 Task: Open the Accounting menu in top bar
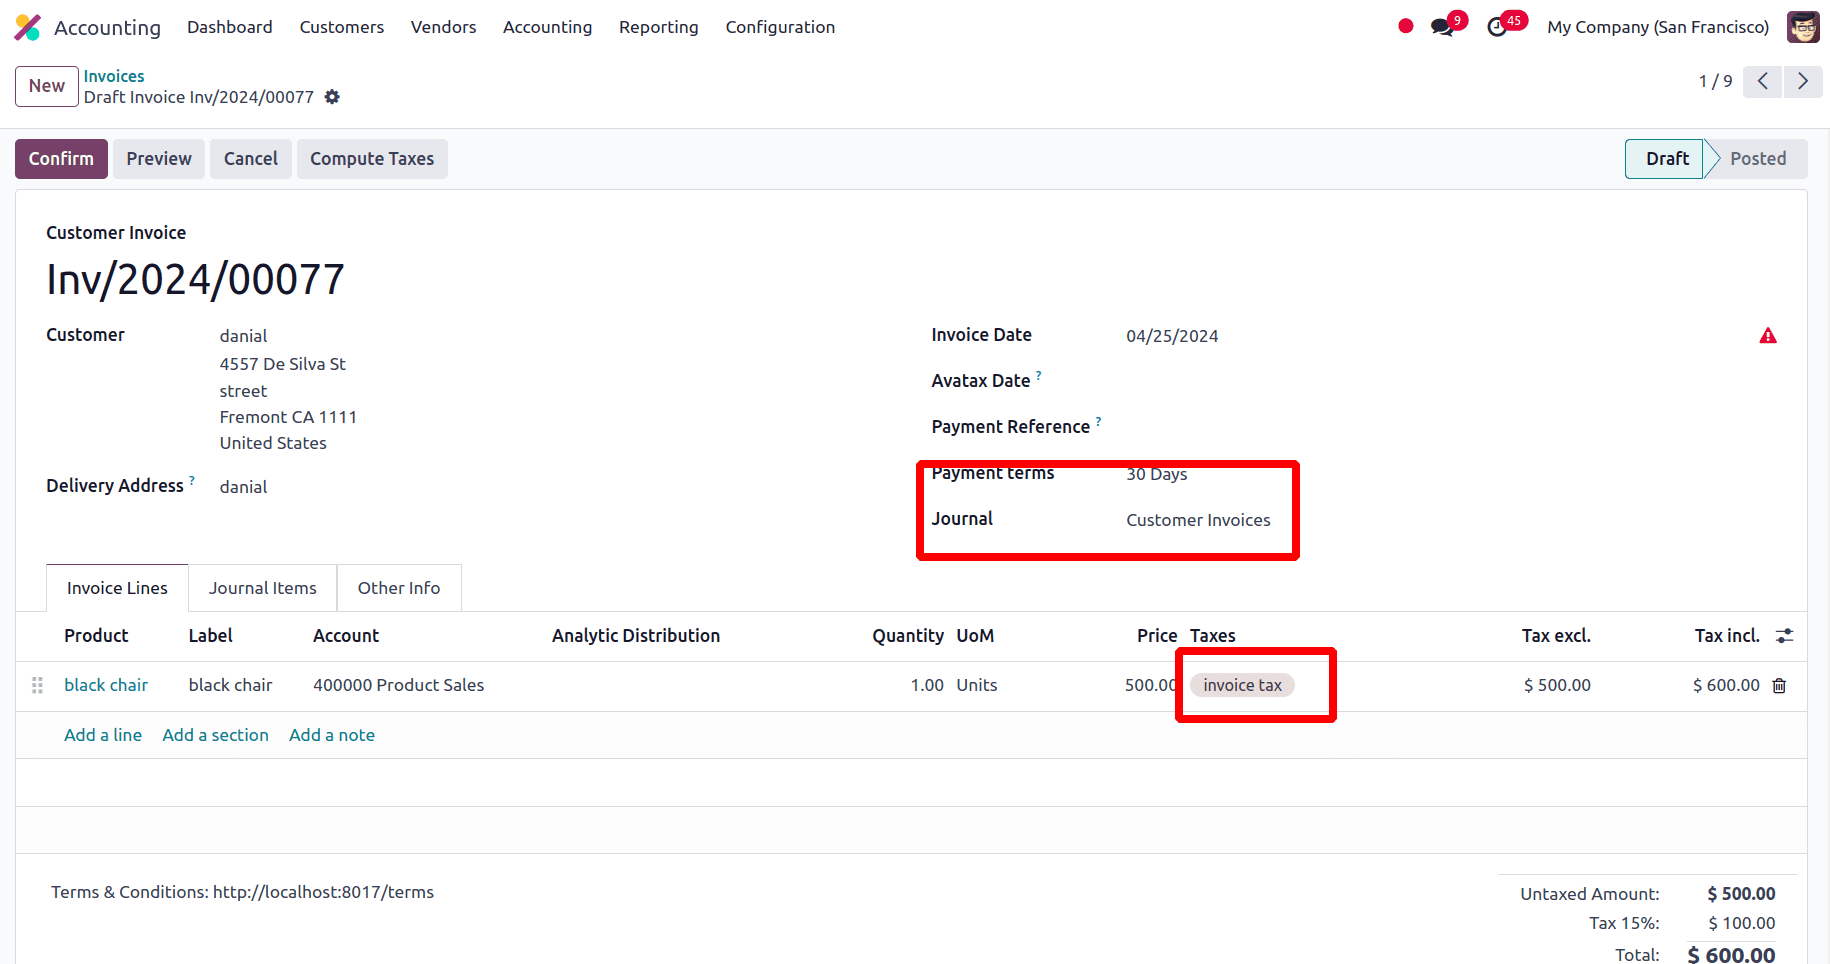[x=547, y=27]
